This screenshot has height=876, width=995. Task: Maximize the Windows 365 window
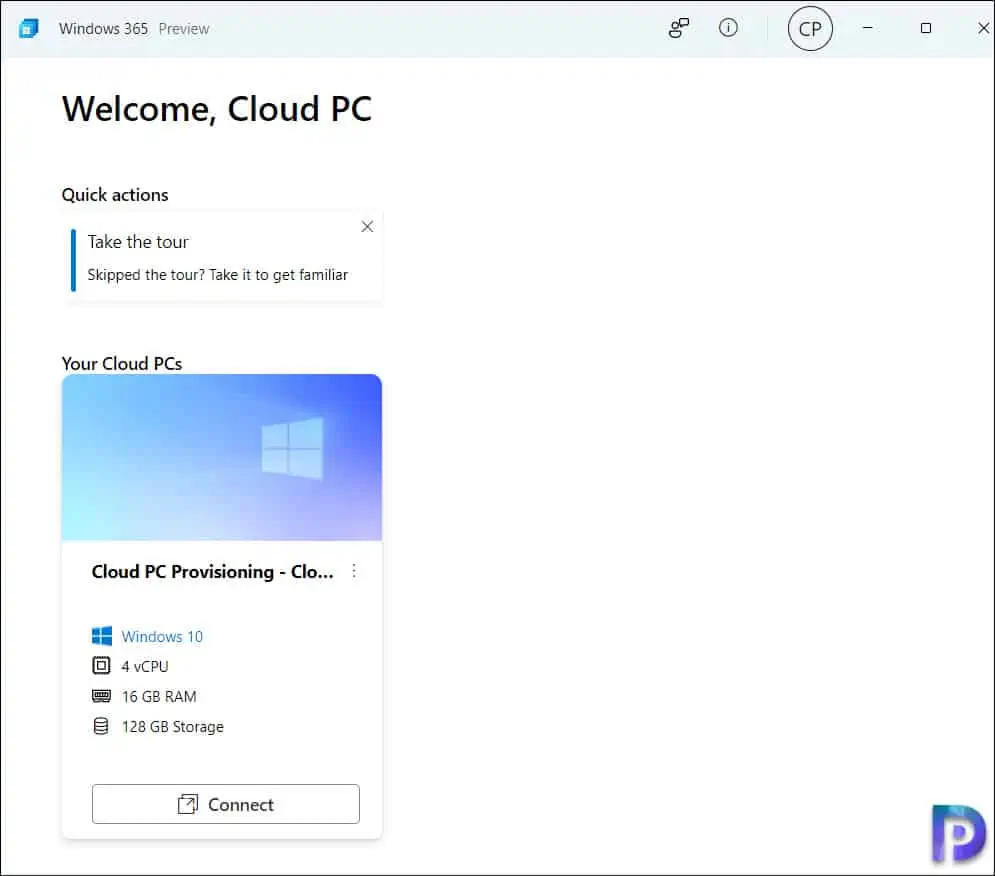tap(926, 28)
